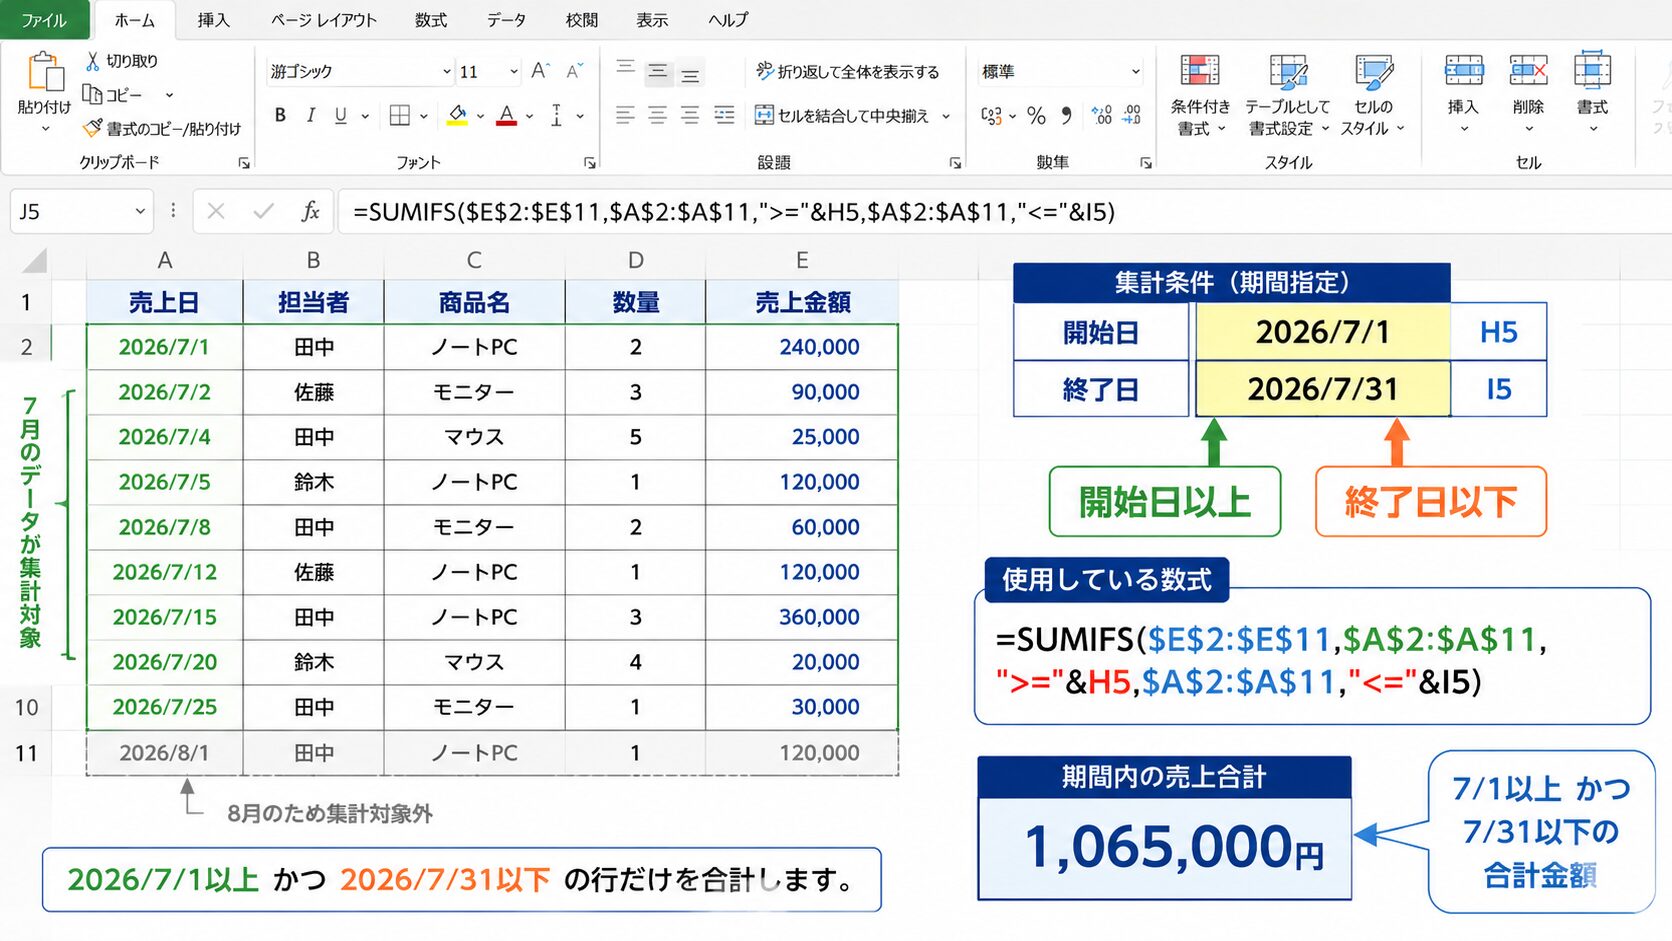The height and width of the screenshot is (941, 1672).
Task: Switch to the Review tab
Action: [581, 20]
